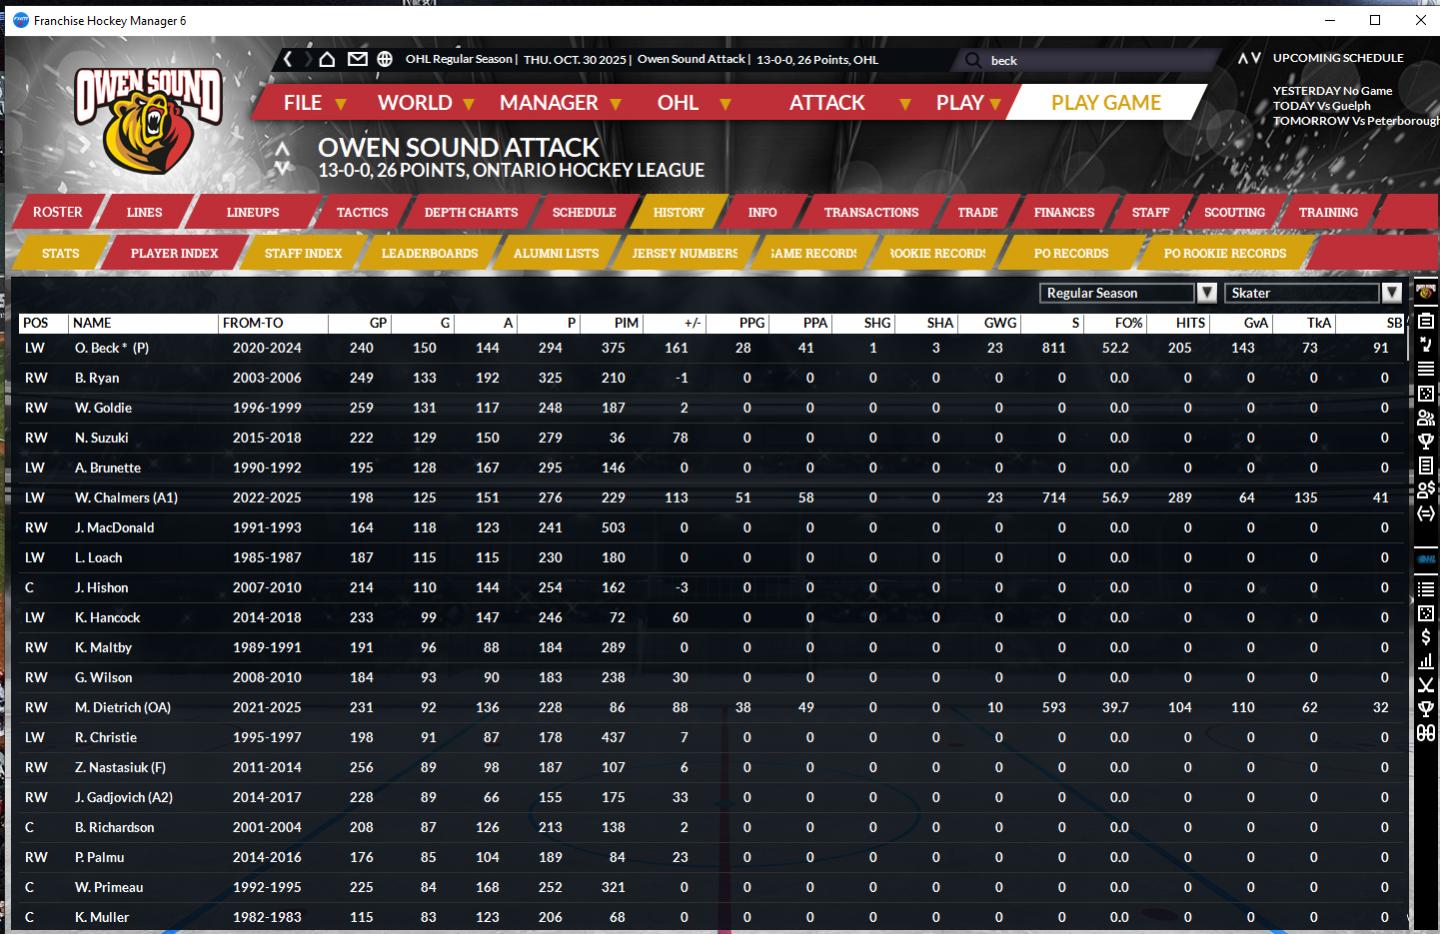The image size is (1440, 934).
Task: Click the dice icon above the OHL sidebar logo
Action: pos(1426,393)
